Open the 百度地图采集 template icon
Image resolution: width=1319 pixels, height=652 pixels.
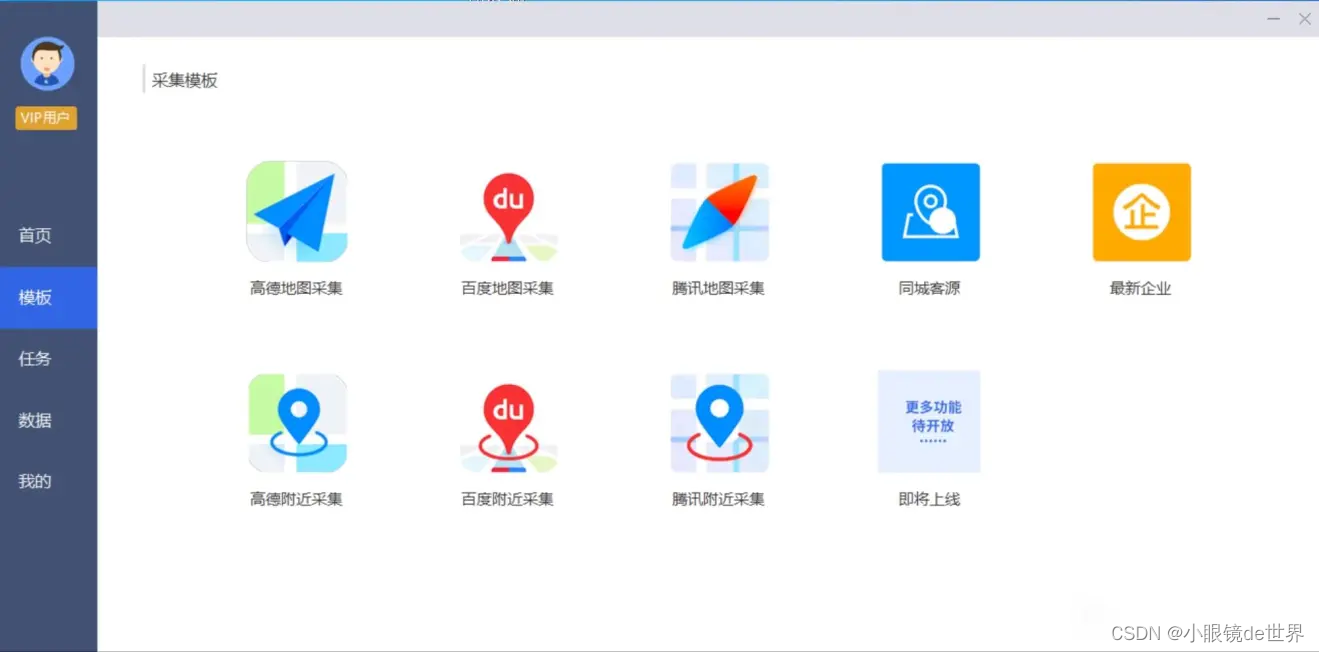coord(508,216)
